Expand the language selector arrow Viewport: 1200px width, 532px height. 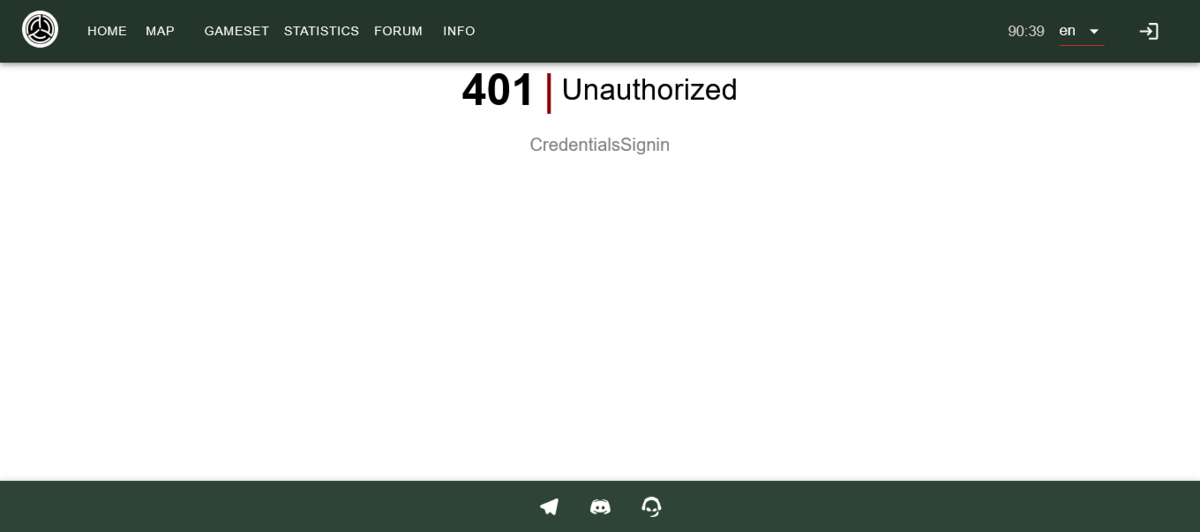[1094, 32]
